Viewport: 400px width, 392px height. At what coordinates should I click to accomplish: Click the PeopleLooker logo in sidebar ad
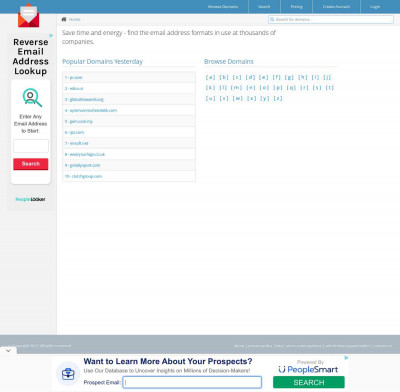[x=30, y=199]
